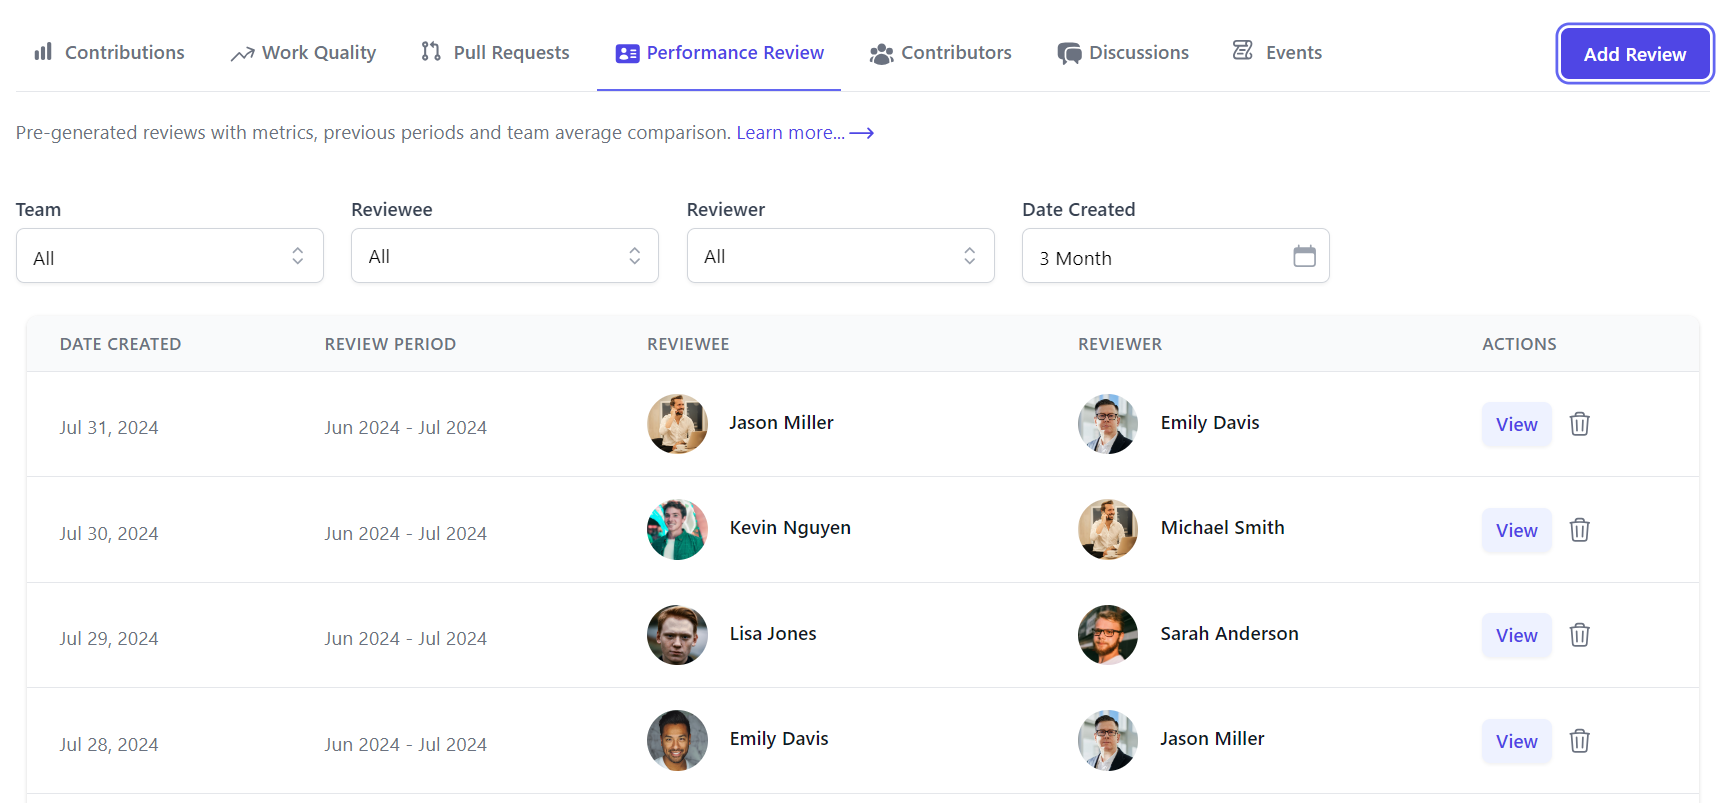Viewport: 1729px width, 803px height.
Task: Click reviewer Michael Smith's avatar
Action: [1108, 529]
